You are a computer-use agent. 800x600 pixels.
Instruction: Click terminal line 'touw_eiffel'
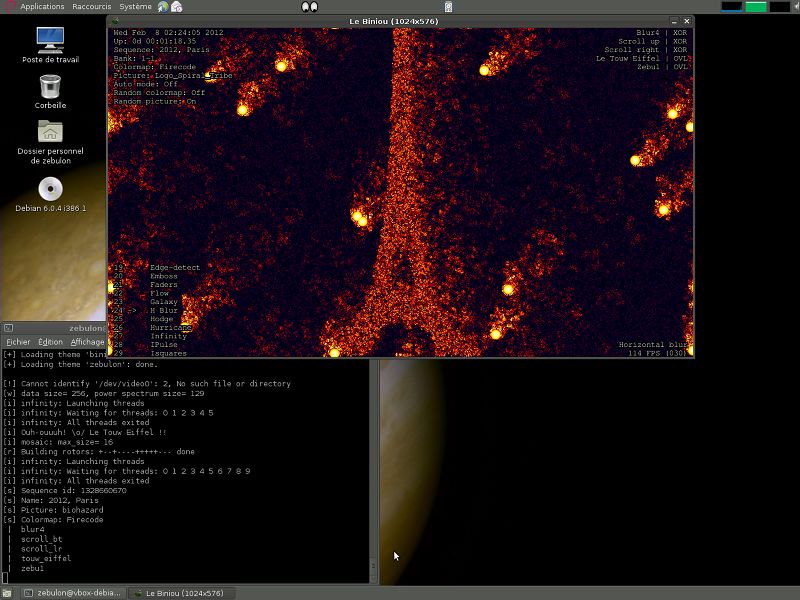point(45,559)
